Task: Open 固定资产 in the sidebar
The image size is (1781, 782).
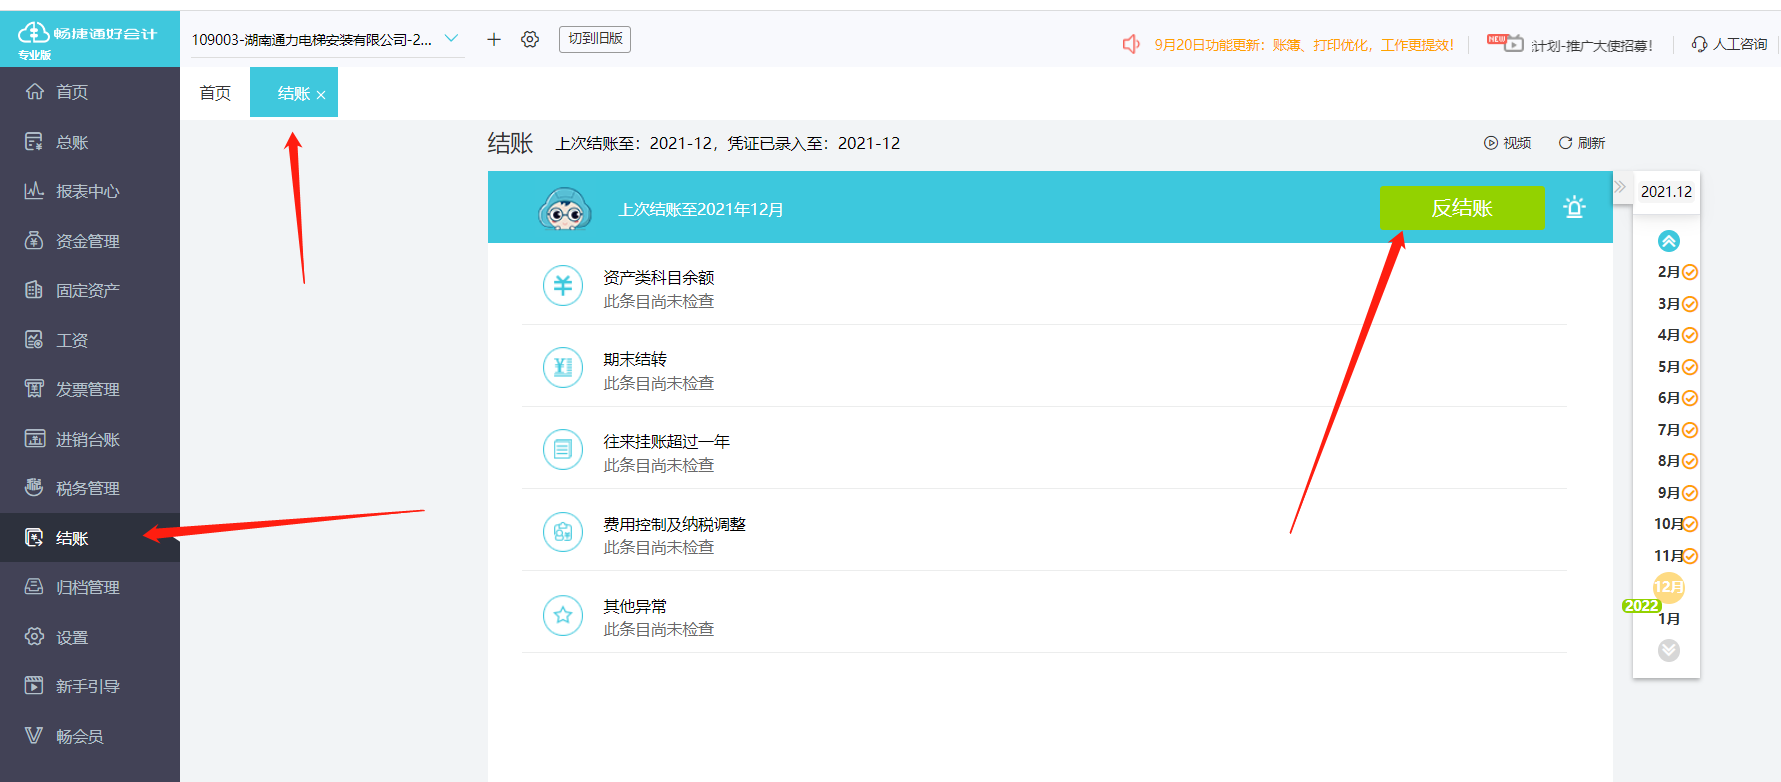Action: coord(88,290)
